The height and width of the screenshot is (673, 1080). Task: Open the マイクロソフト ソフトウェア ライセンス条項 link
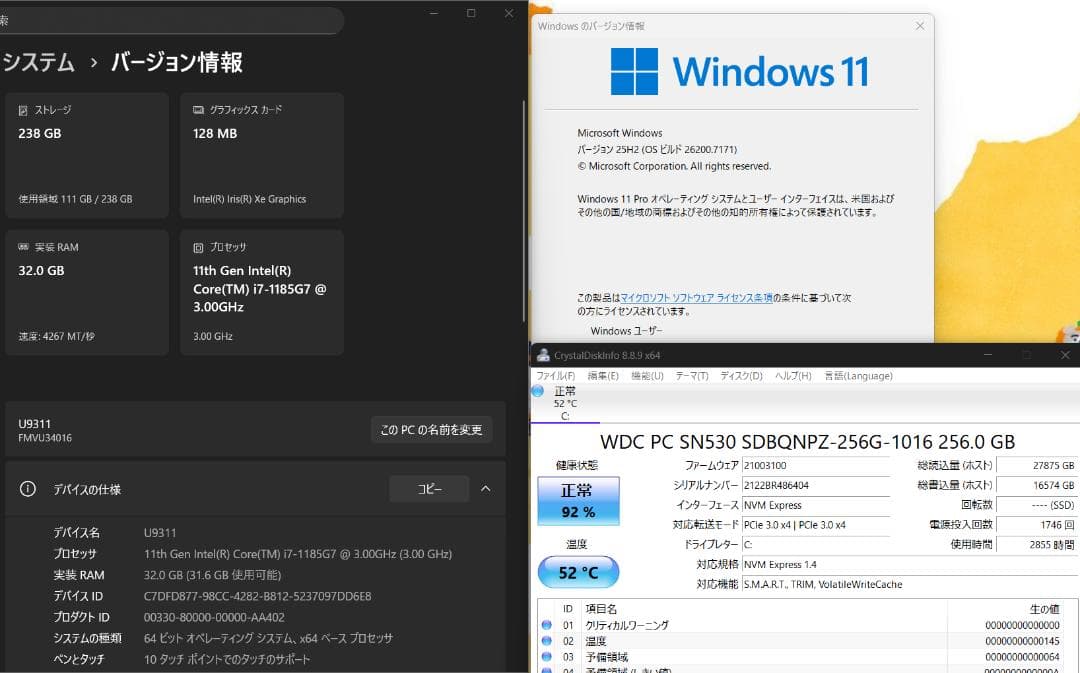(696, 298)
